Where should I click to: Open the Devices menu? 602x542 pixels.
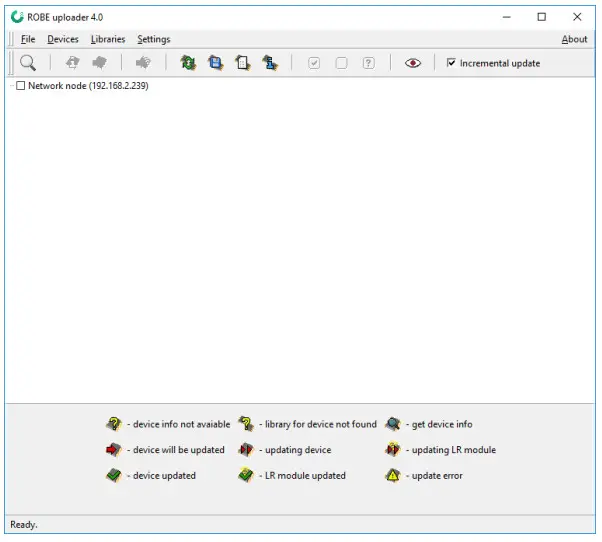point(63,39)
